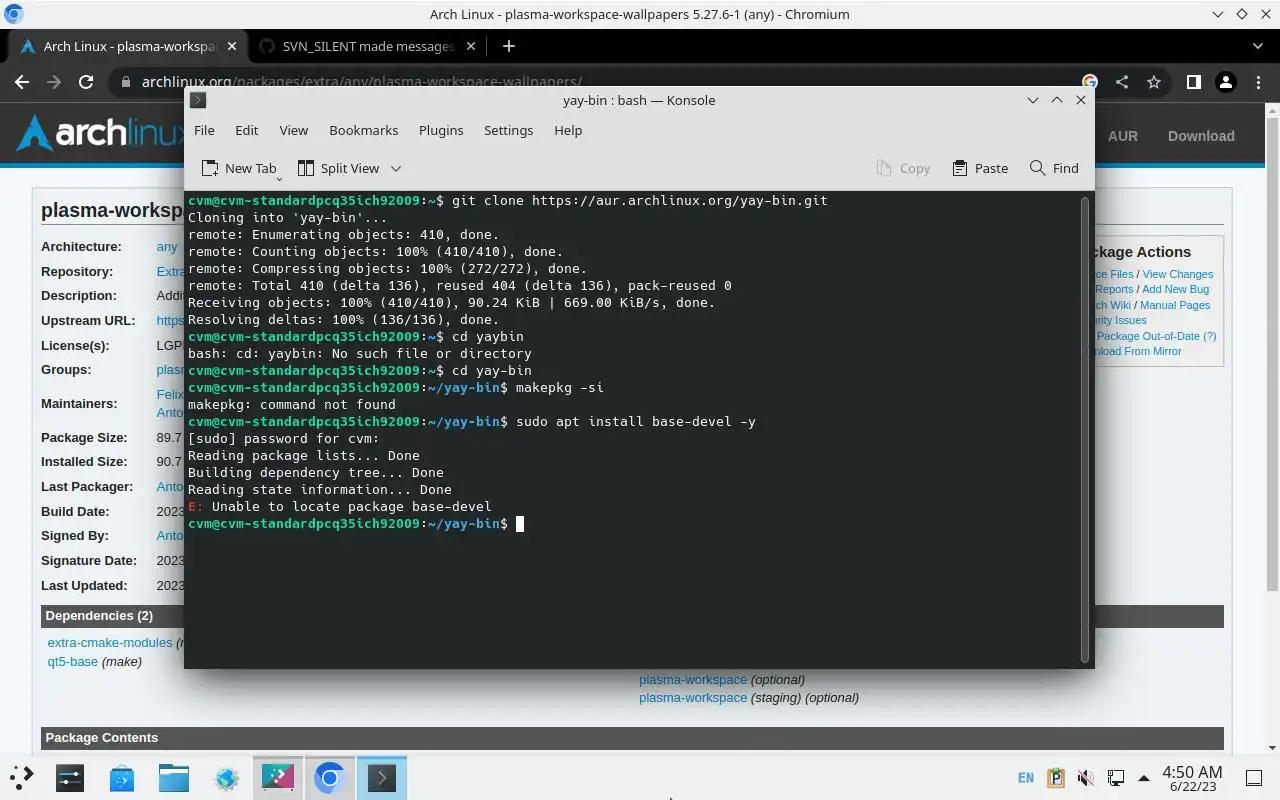Click the muted volume tray icon
1280x800 pixels.
[1086, 777]
